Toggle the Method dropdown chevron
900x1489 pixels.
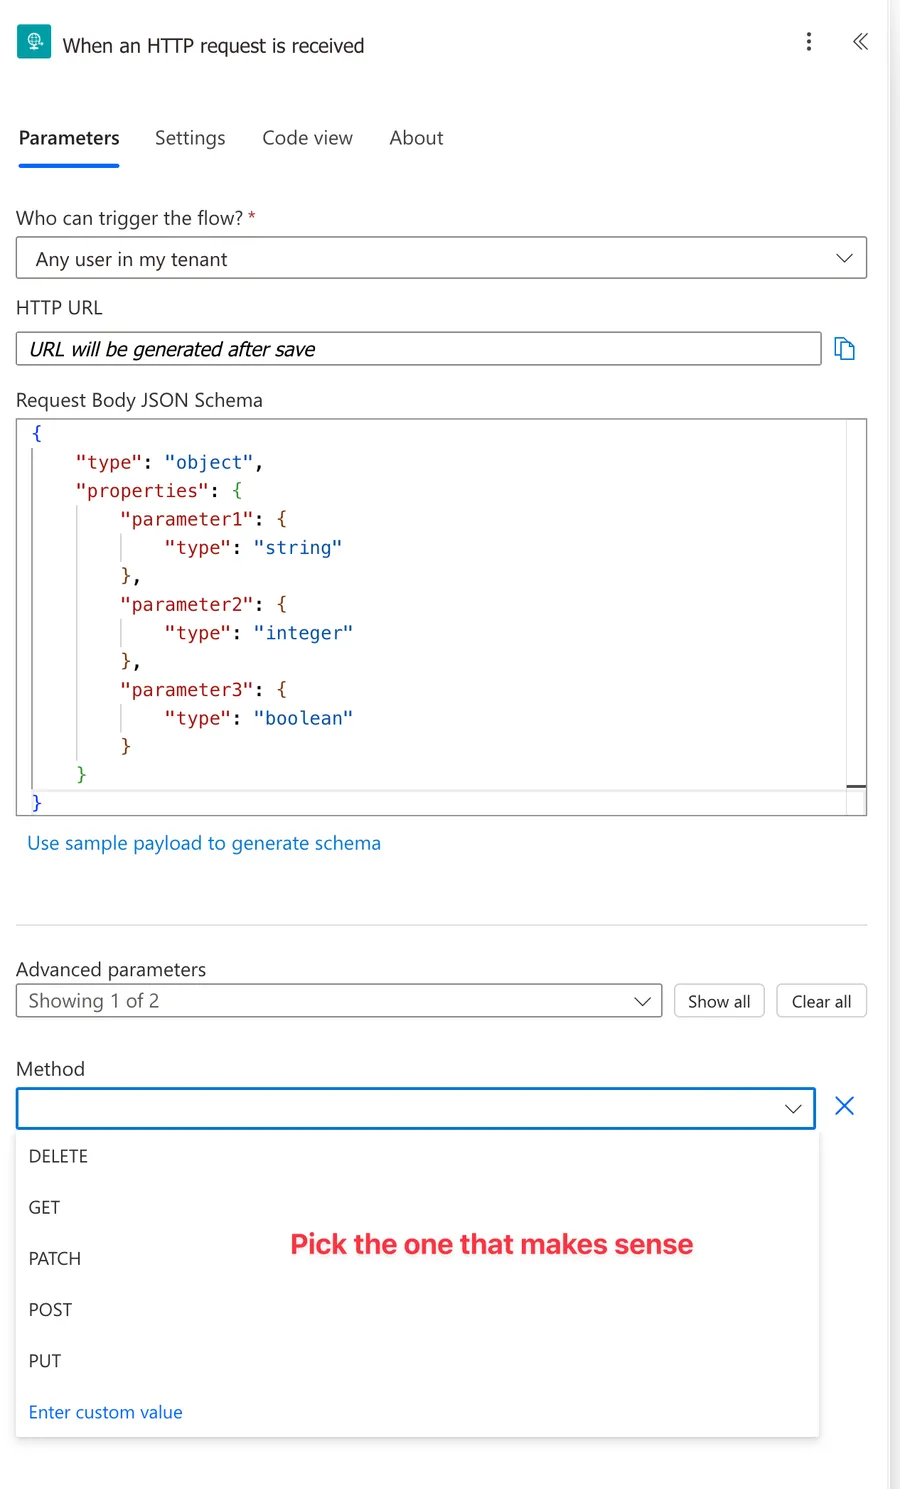tap(793, 1109)
